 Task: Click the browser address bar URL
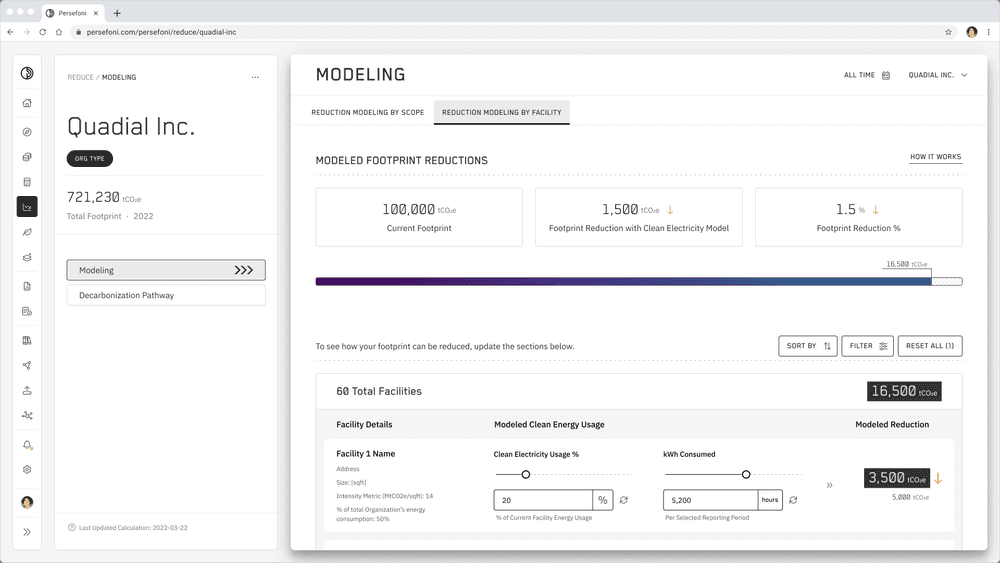[x=161, y=32]
